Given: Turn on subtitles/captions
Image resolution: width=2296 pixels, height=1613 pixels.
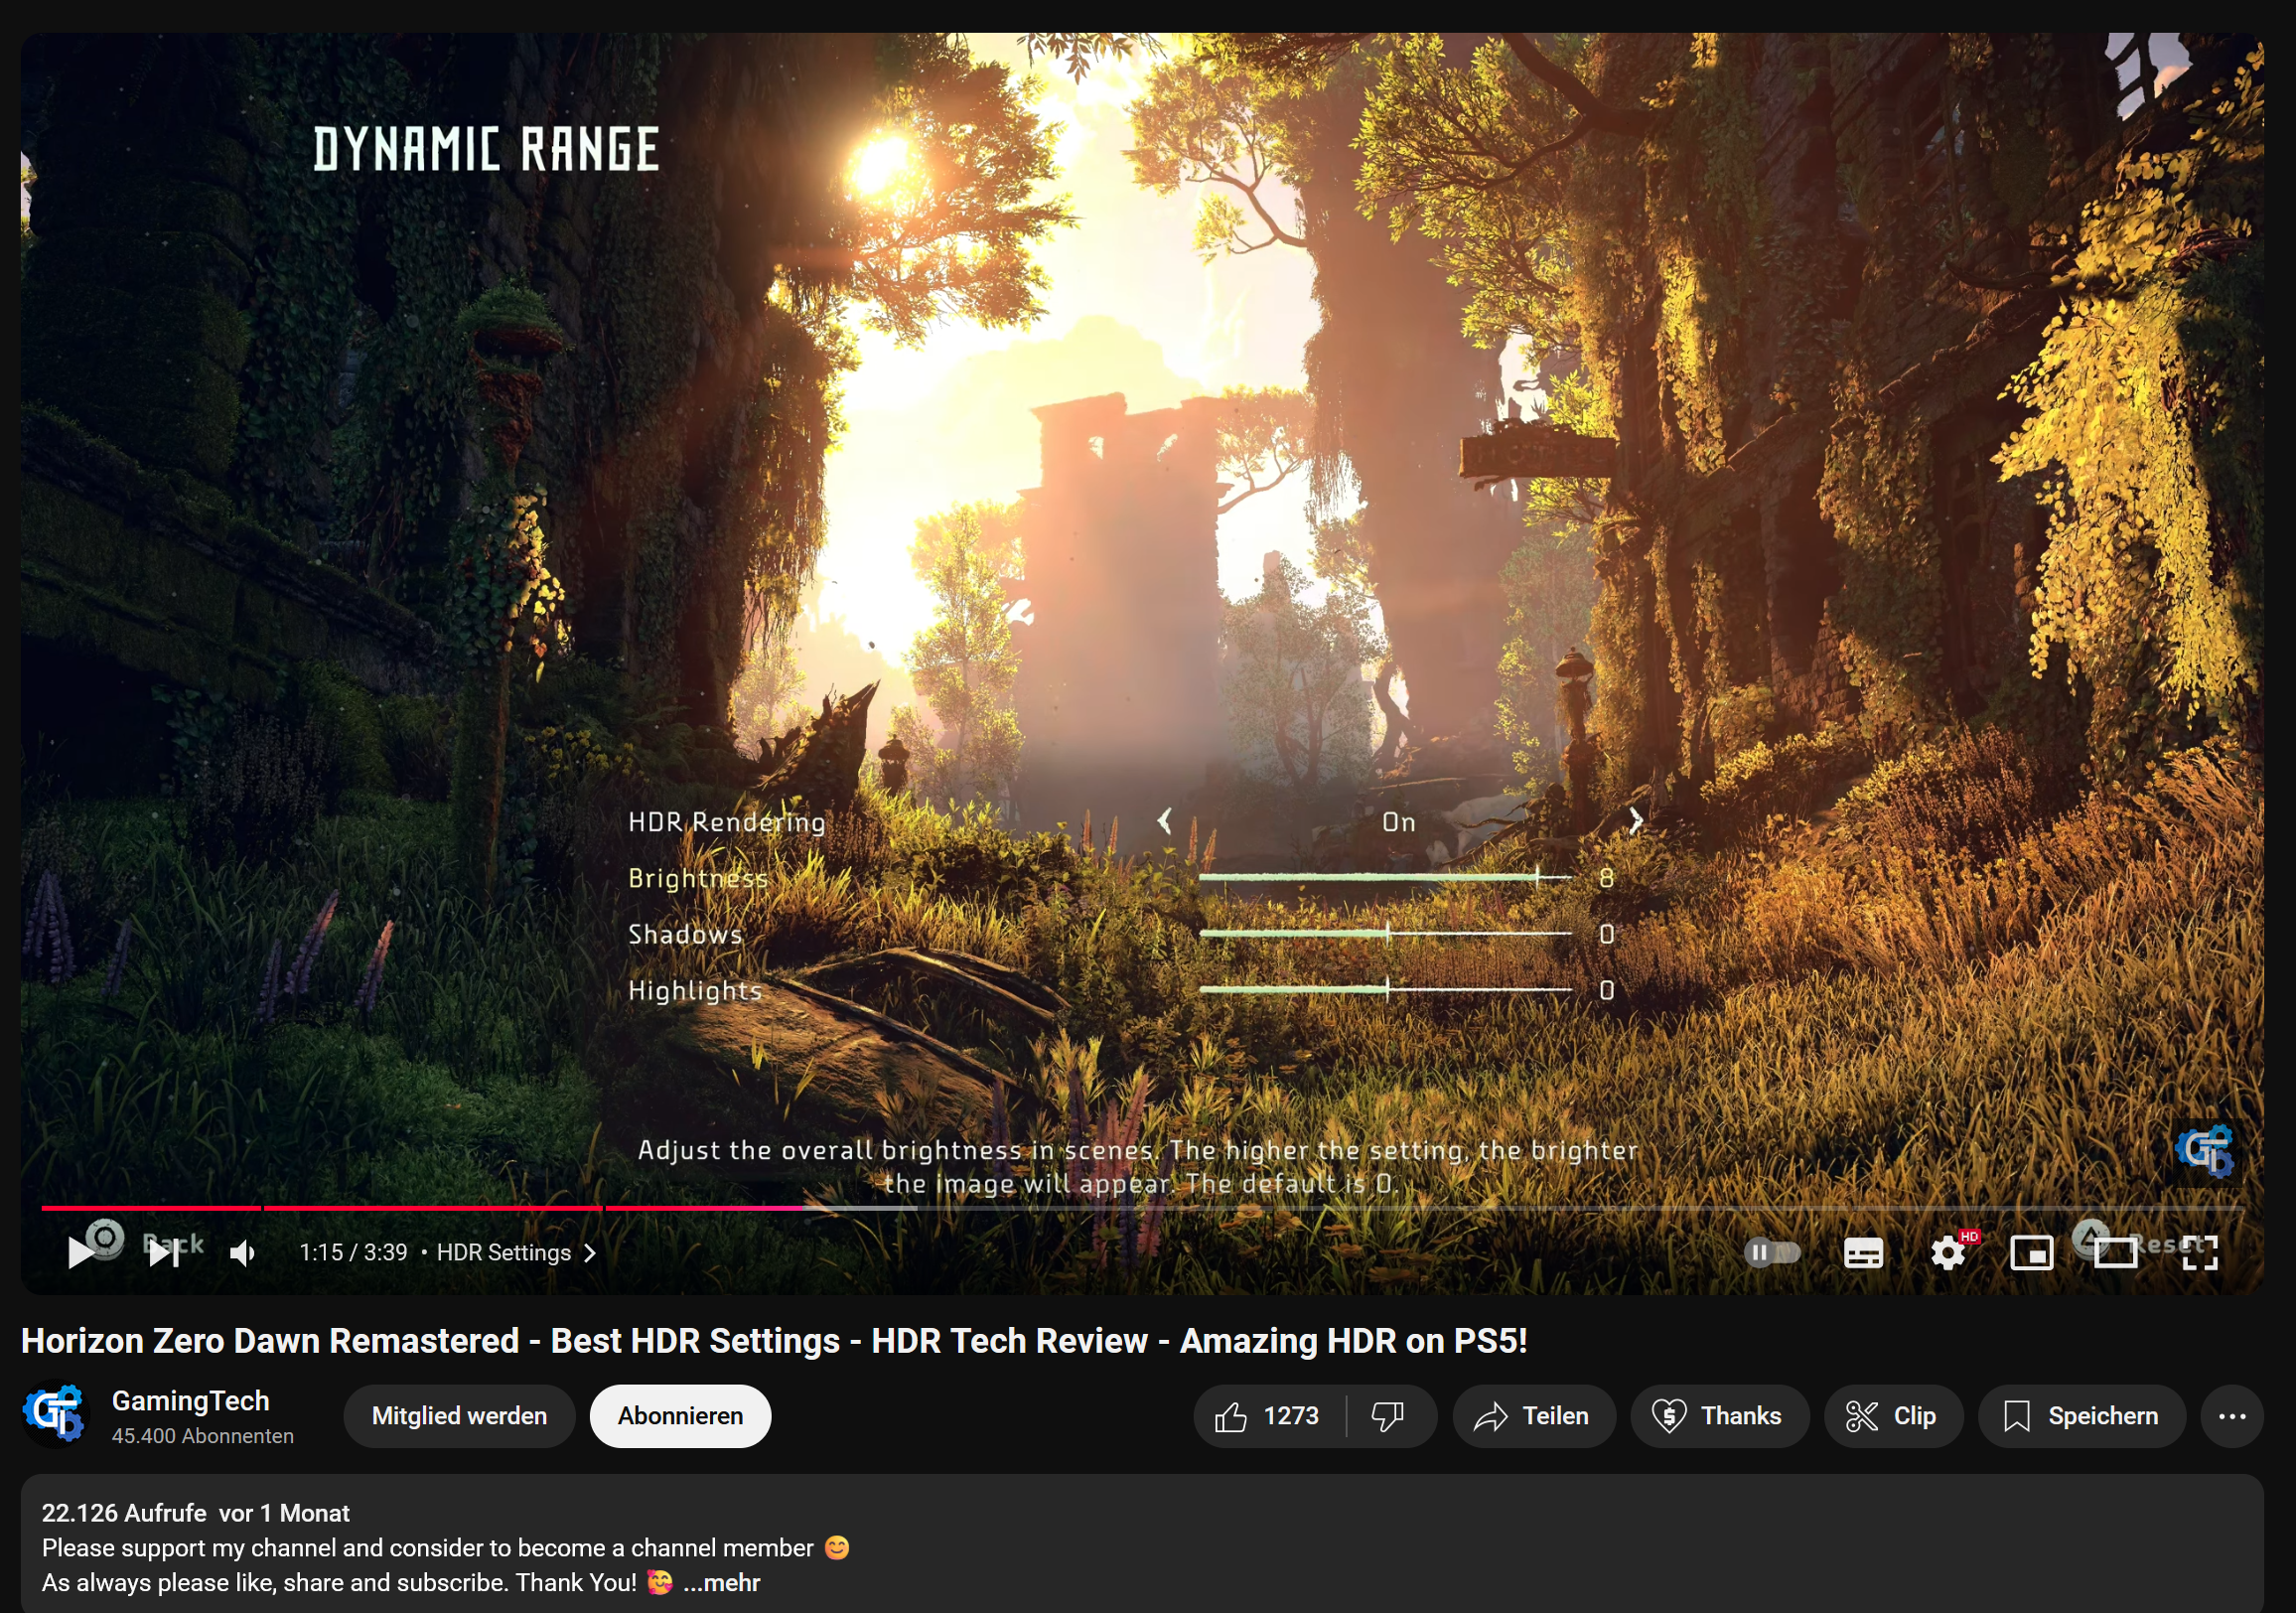Looking at the screenshot, I should (1862, 1252).
